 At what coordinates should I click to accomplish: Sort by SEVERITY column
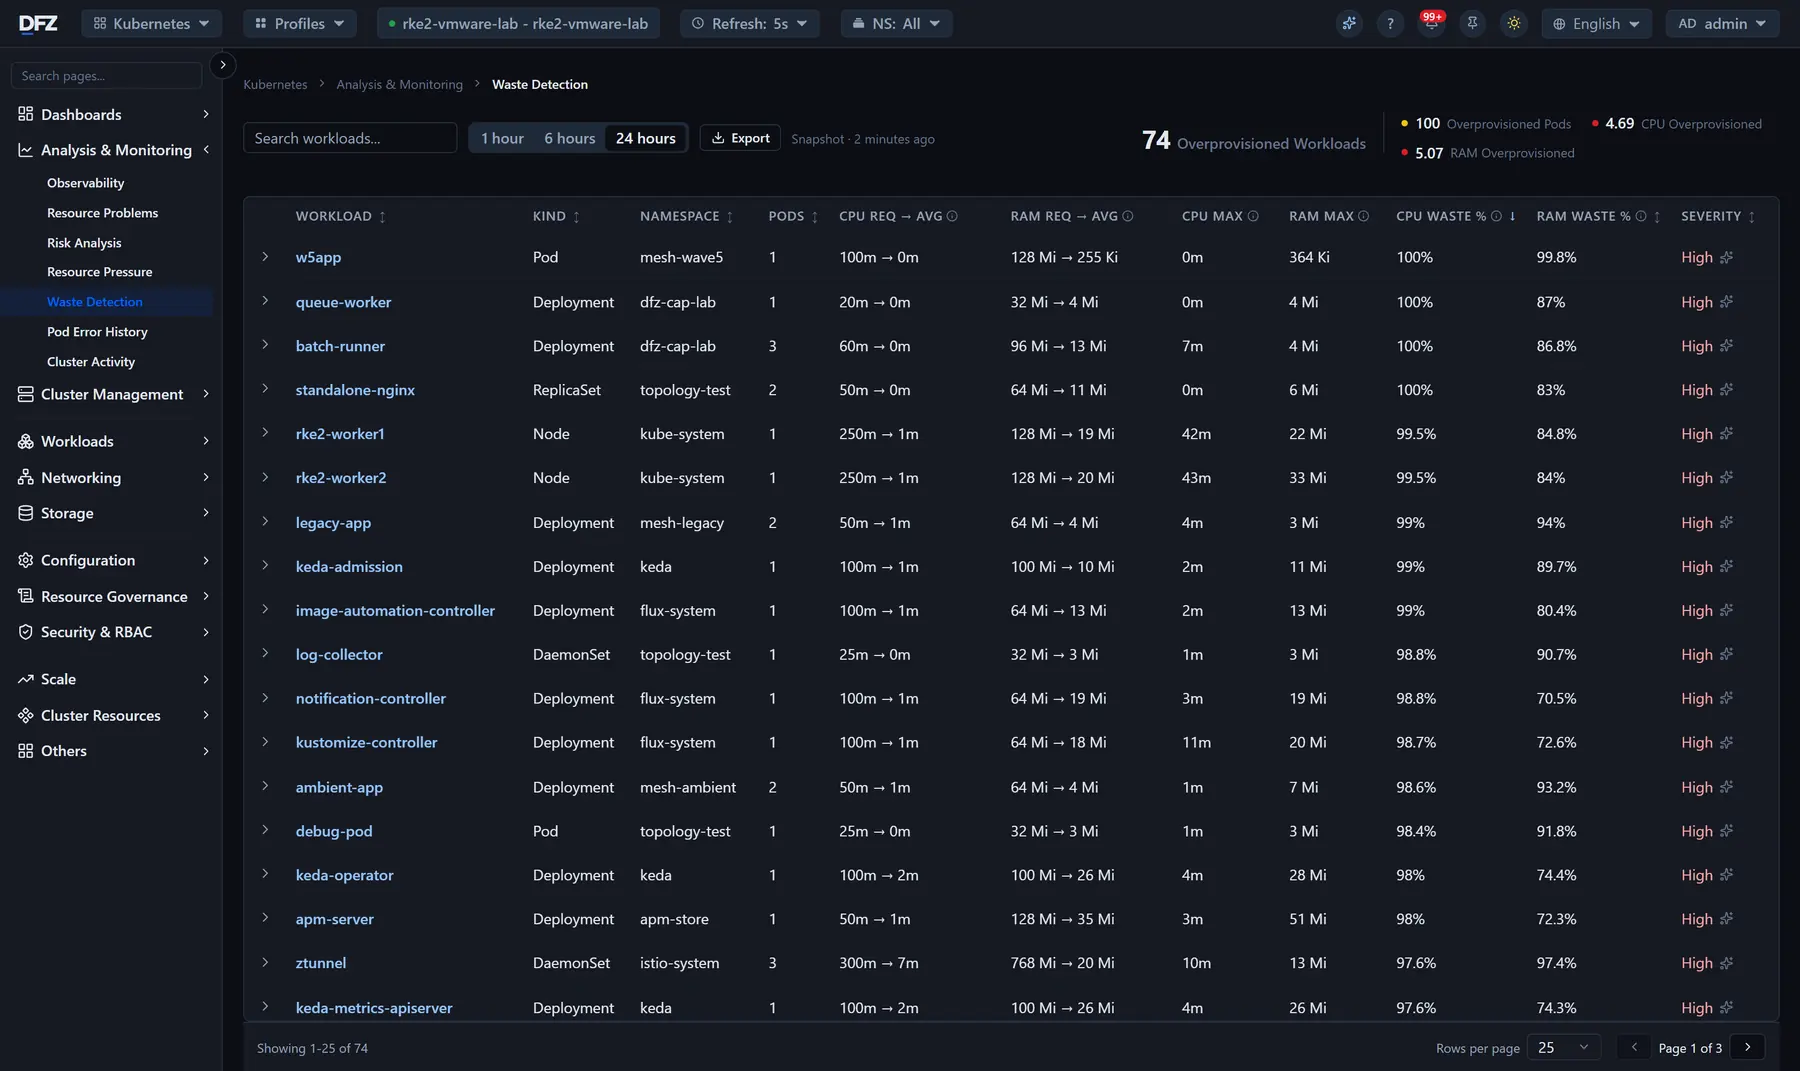coord(1718,216)
